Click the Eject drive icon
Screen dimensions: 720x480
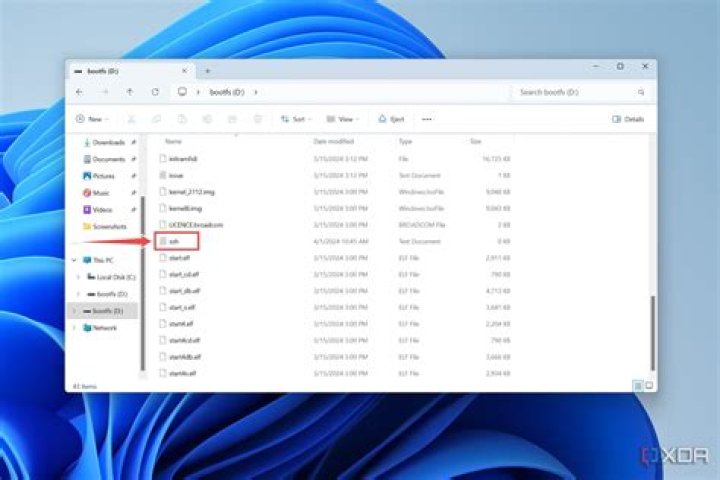(390, 119)
